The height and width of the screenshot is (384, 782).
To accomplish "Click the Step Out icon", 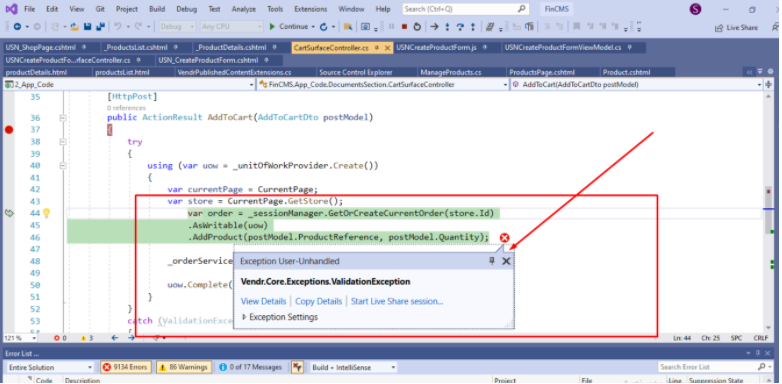I will (x=472, y=27).
